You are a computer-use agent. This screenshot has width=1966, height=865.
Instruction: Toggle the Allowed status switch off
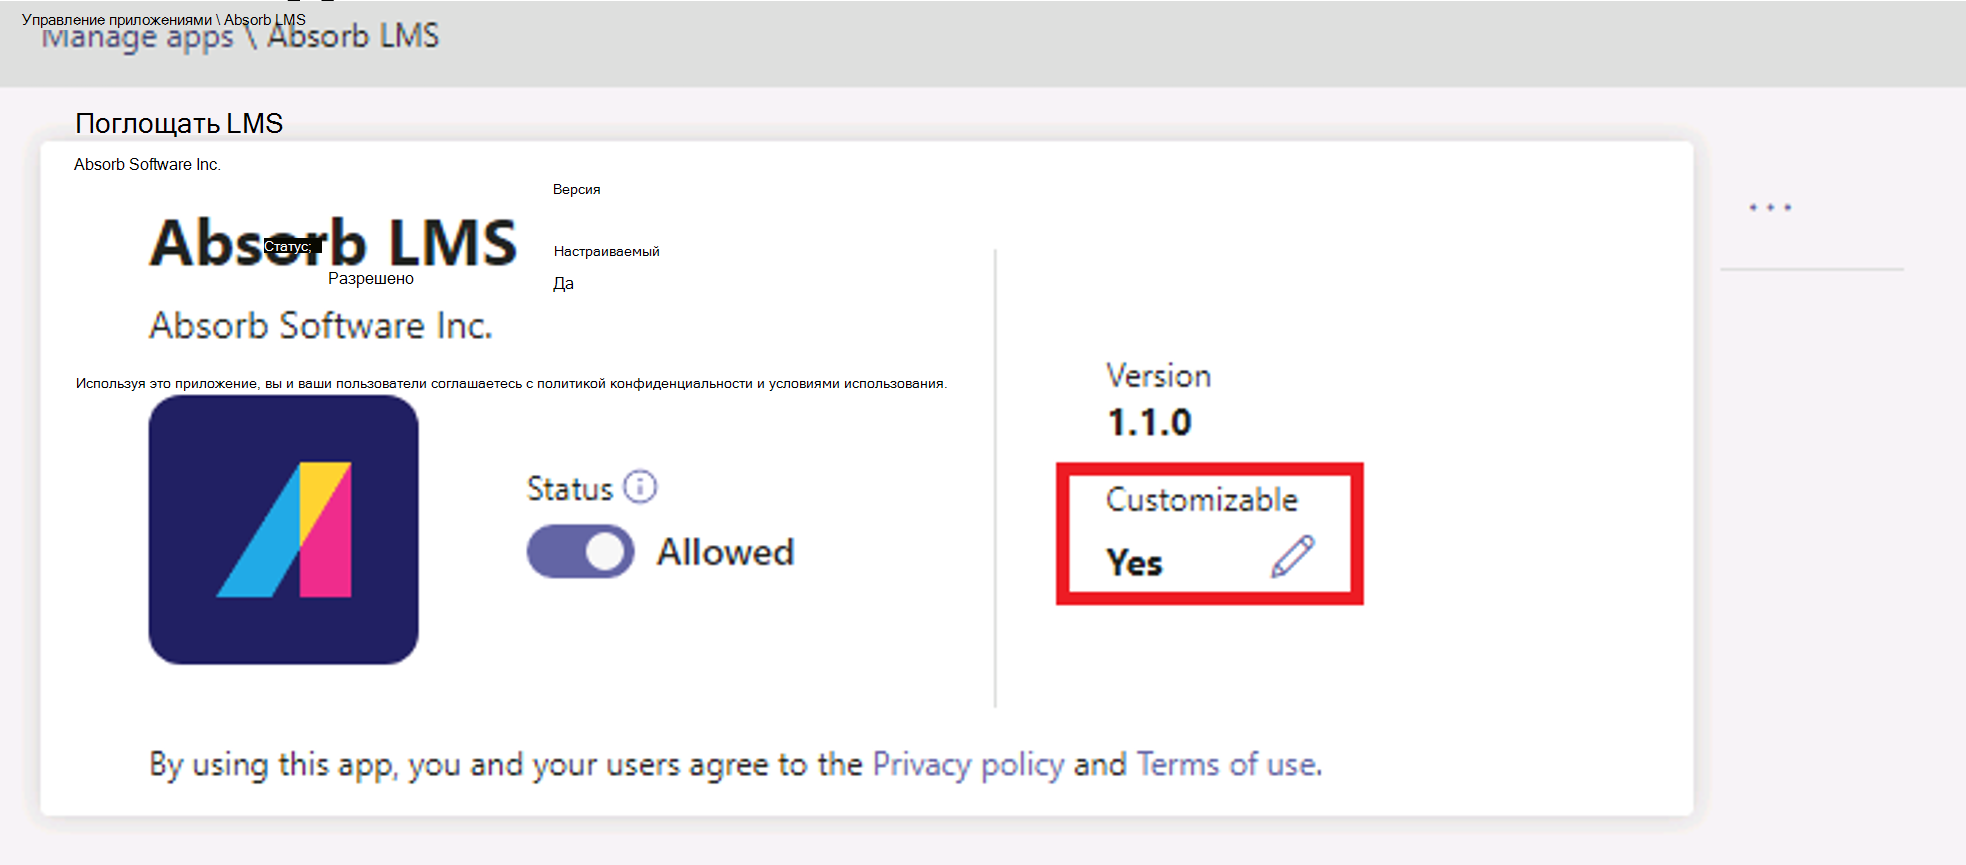tap(581, 551)
